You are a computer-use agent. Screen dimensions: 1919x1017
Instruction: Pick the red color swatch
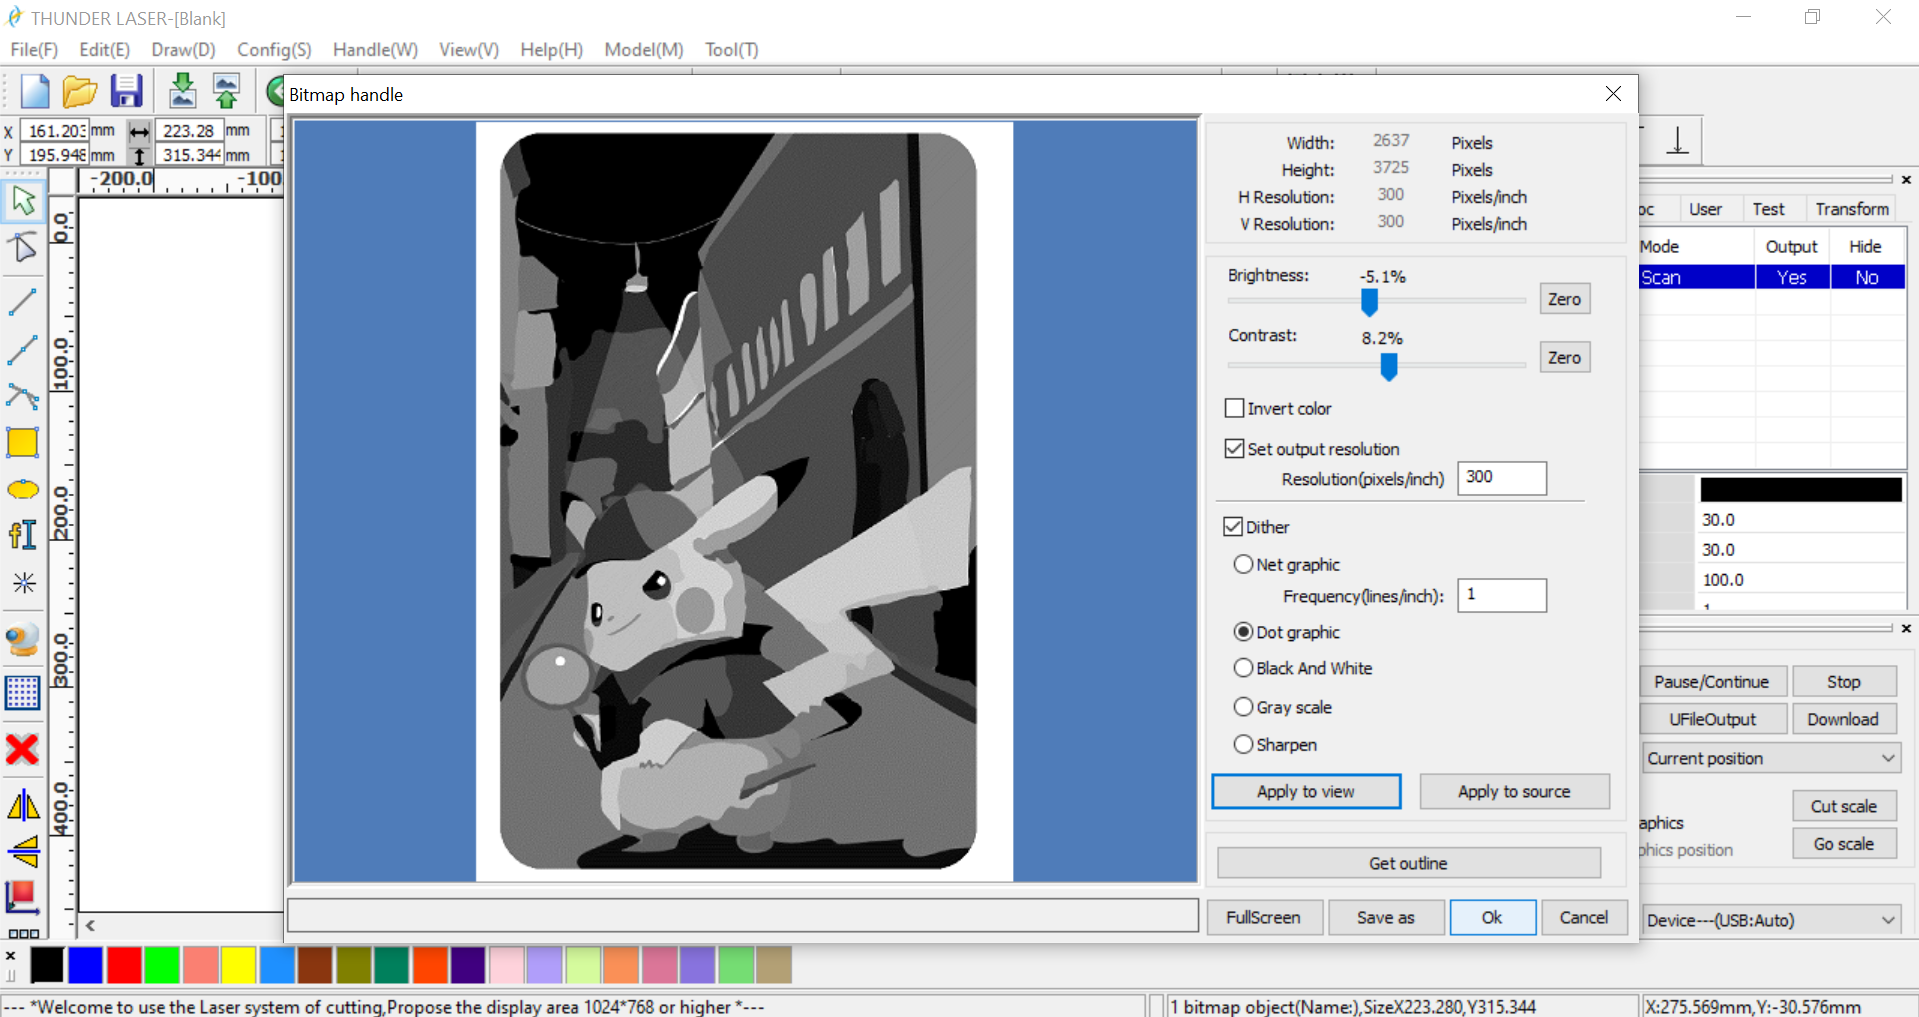click(124, 965)
